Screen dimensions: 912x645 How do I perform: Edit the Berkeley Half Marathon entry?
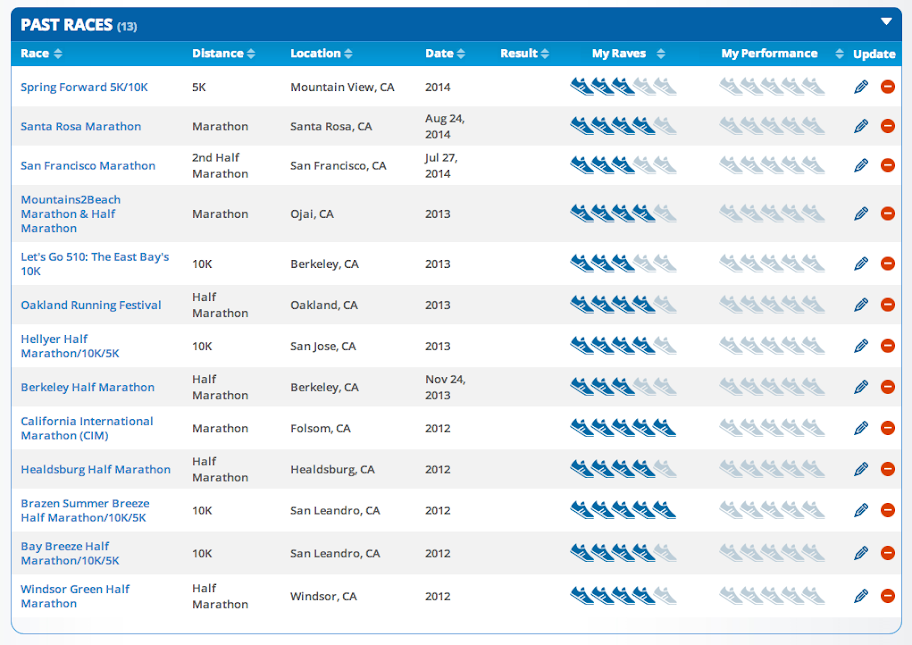[x=861, y=387]
